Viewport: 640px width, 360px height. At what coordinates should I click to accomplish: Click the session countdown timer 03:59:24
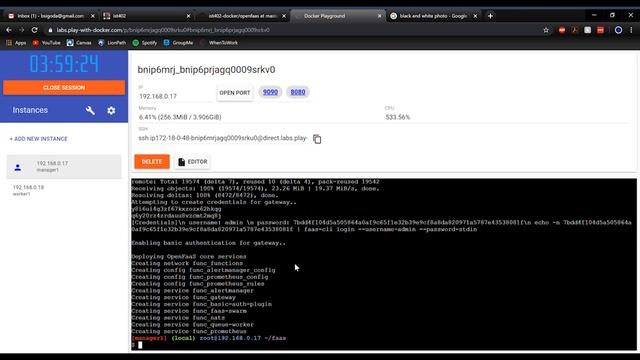click(x=64, y=64)
